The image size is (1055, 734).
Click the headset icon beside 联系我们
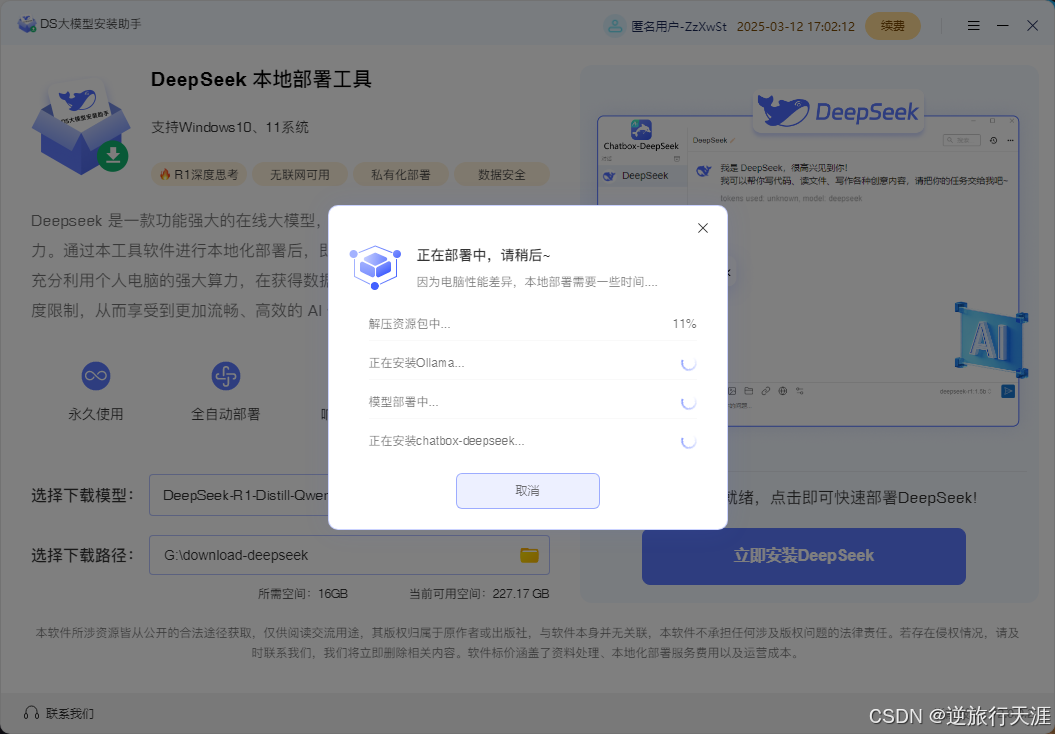pyautogui.click(x=31, y=713)
